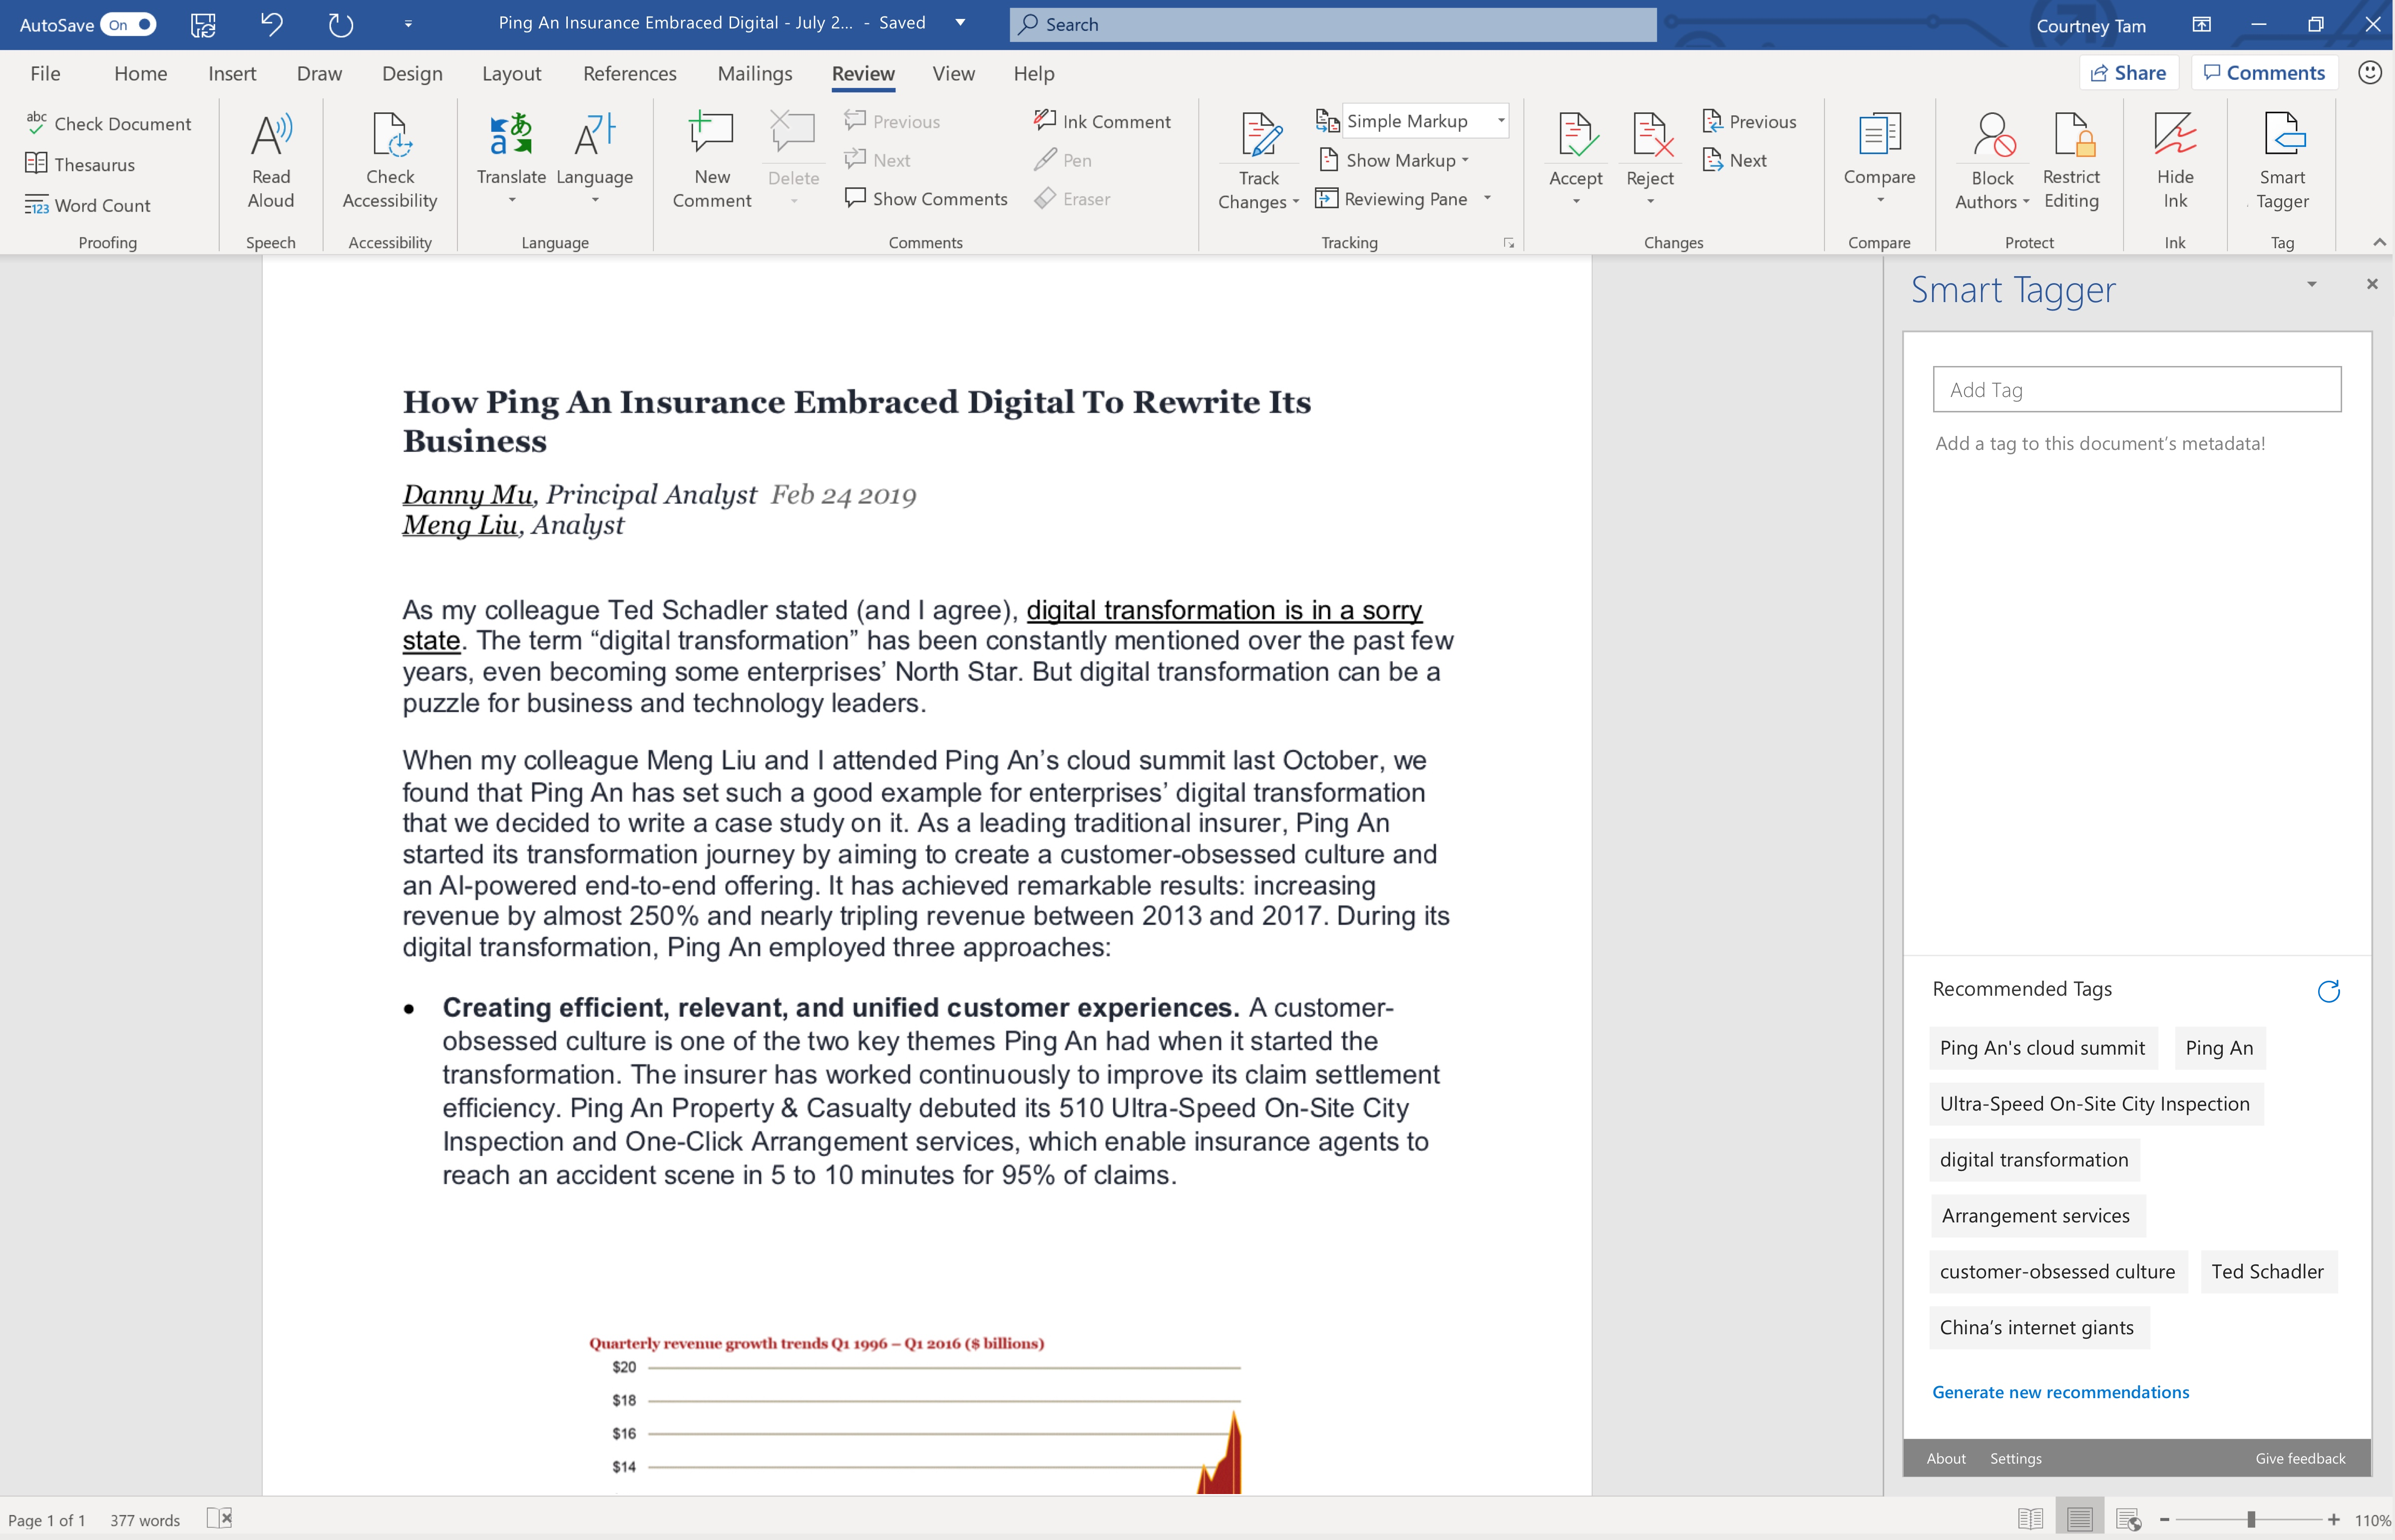
Task: Open Settings in Smart Tagger footer
Action: coord(2015,1458)
